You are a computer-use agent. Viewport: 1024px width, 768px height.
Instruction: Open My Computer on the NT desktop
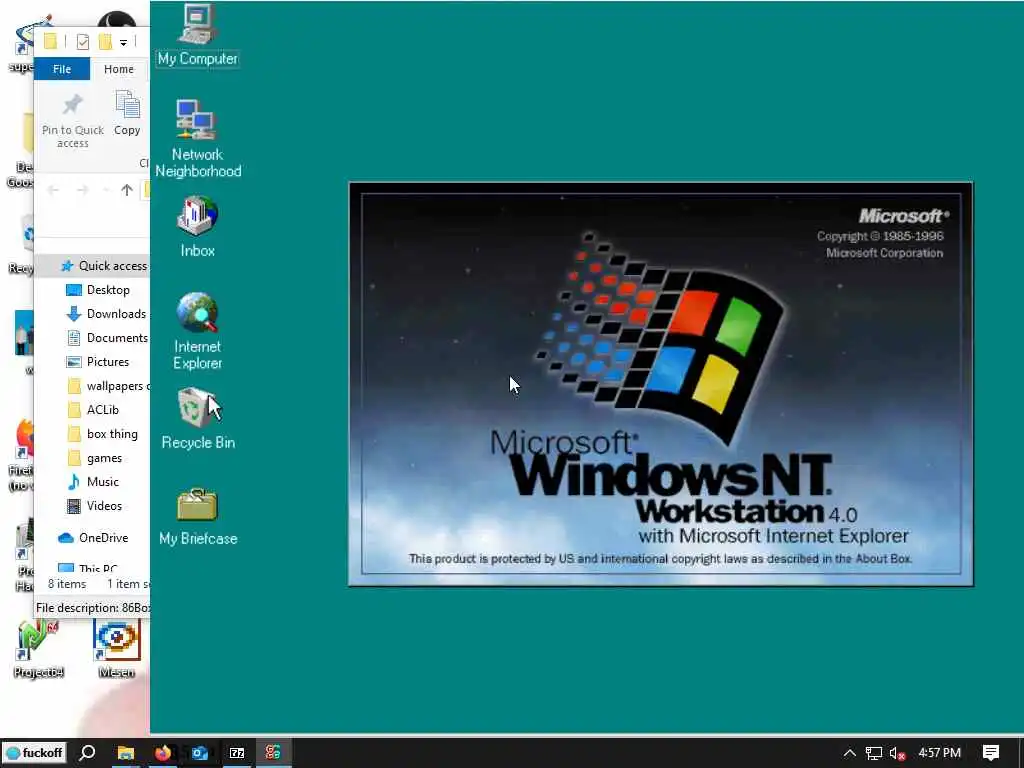[x=197, y=35]
